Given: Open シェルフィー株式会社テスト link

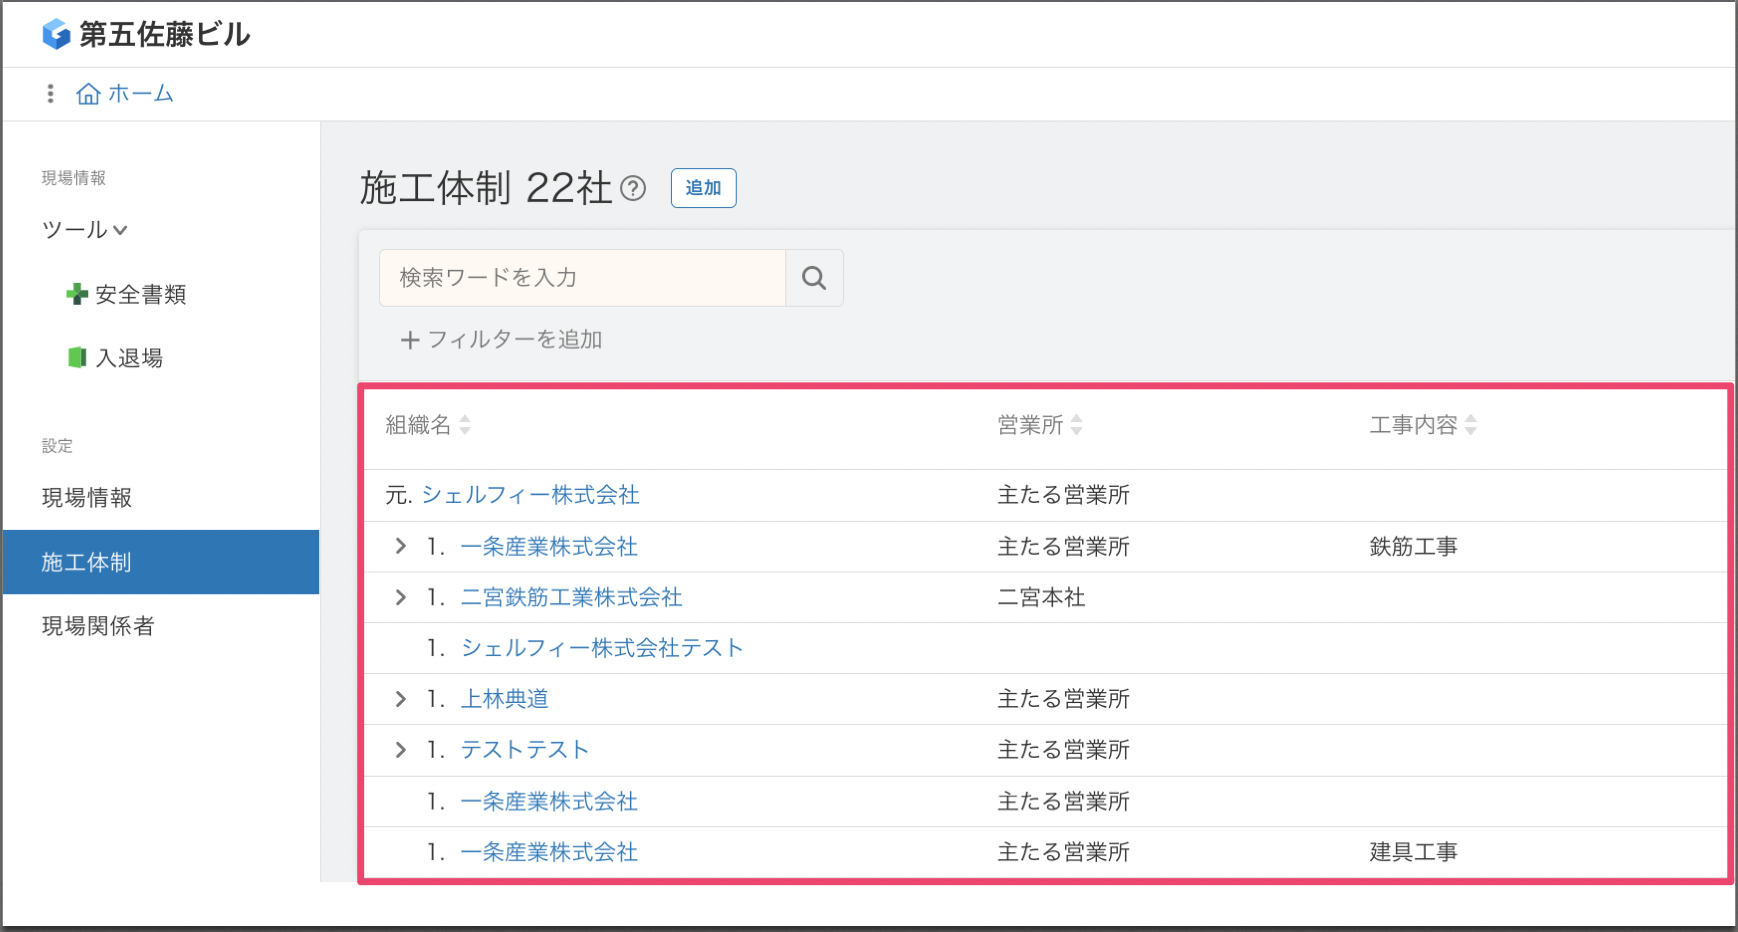Looking at the screenshot, I should click(602, 648).
